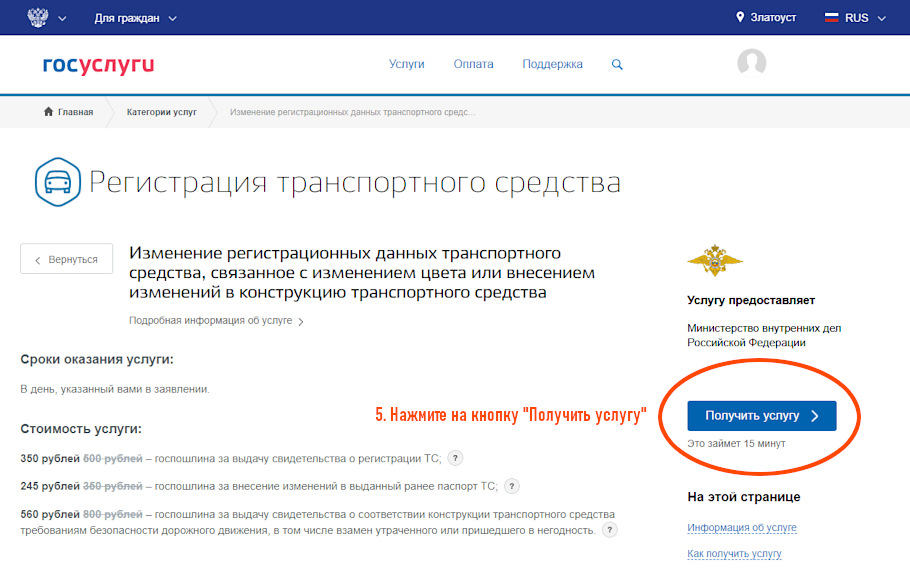Click the 'Вернуться' back button
Image resolution: width=910 pixels, height=568 pixels.
tap(67, 259)
